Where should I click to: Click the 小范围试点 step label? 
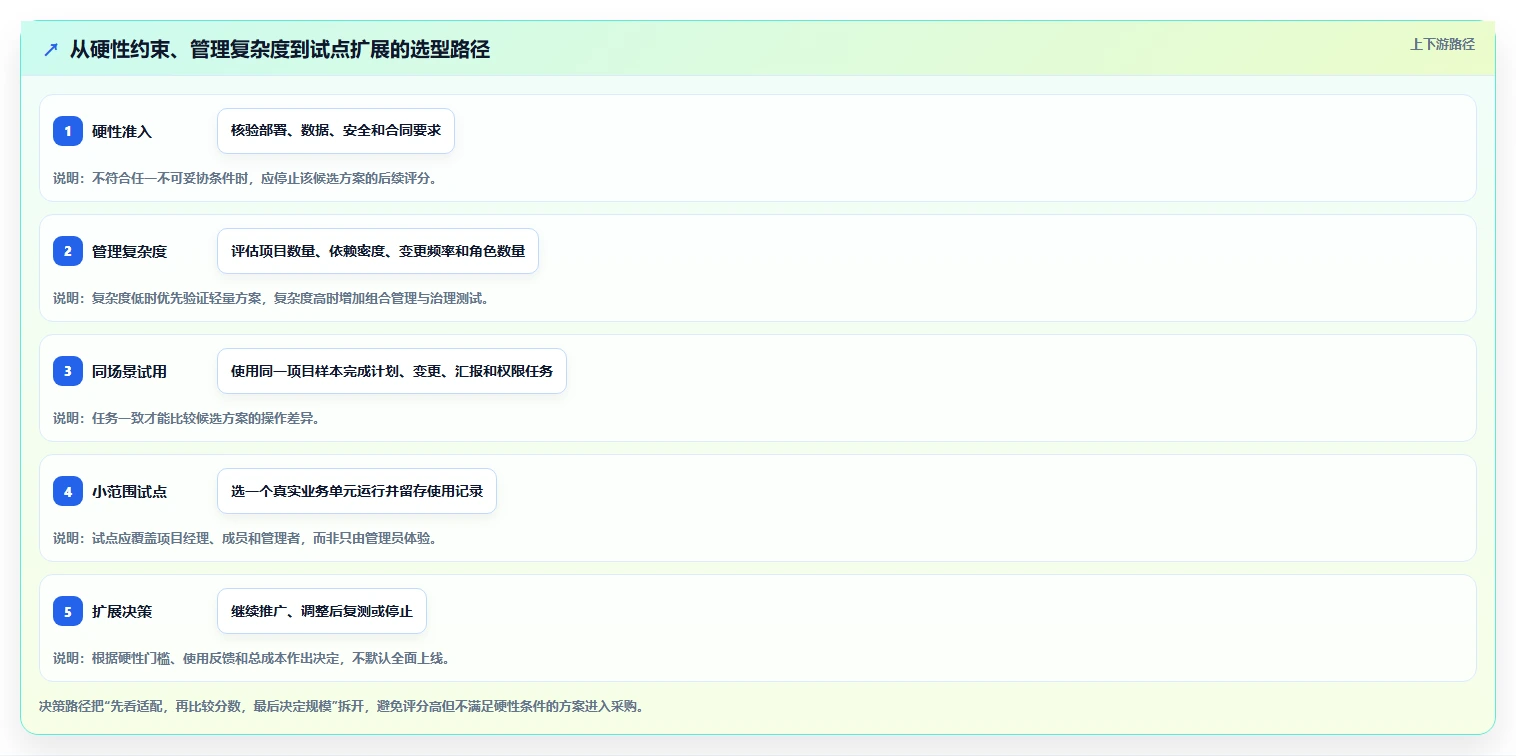pos(129,491)
